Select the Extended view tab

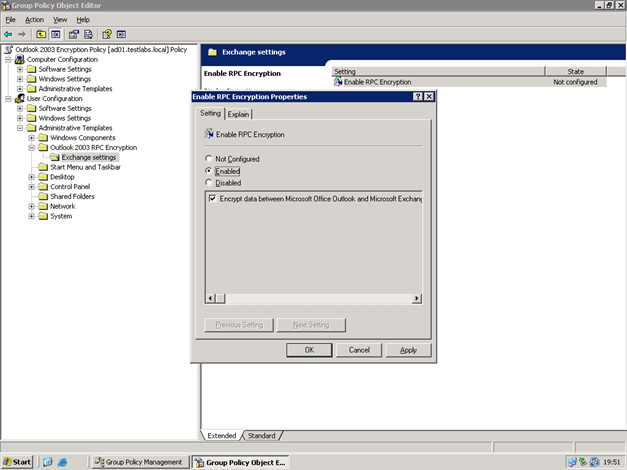point(222,436)
